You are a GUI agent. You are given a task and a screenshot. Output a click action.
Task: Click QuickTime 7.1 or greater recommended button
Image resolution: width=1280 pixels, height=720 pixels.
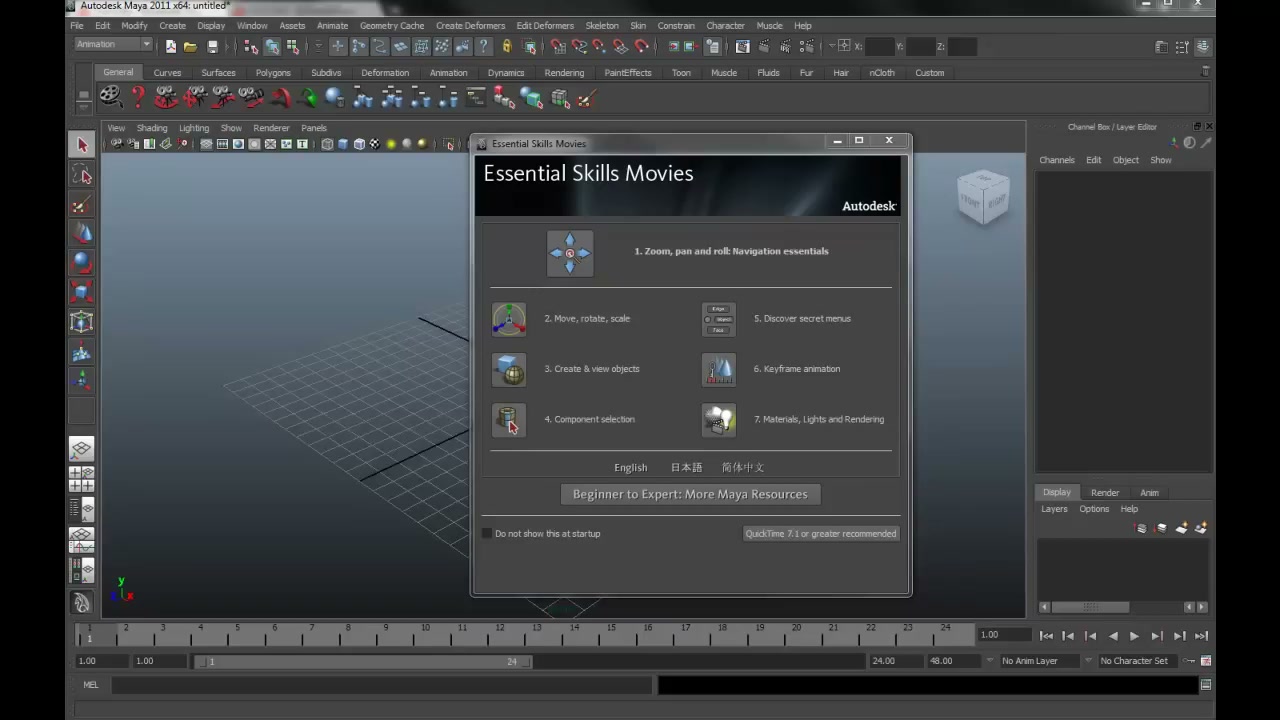(x=821, y=534)
